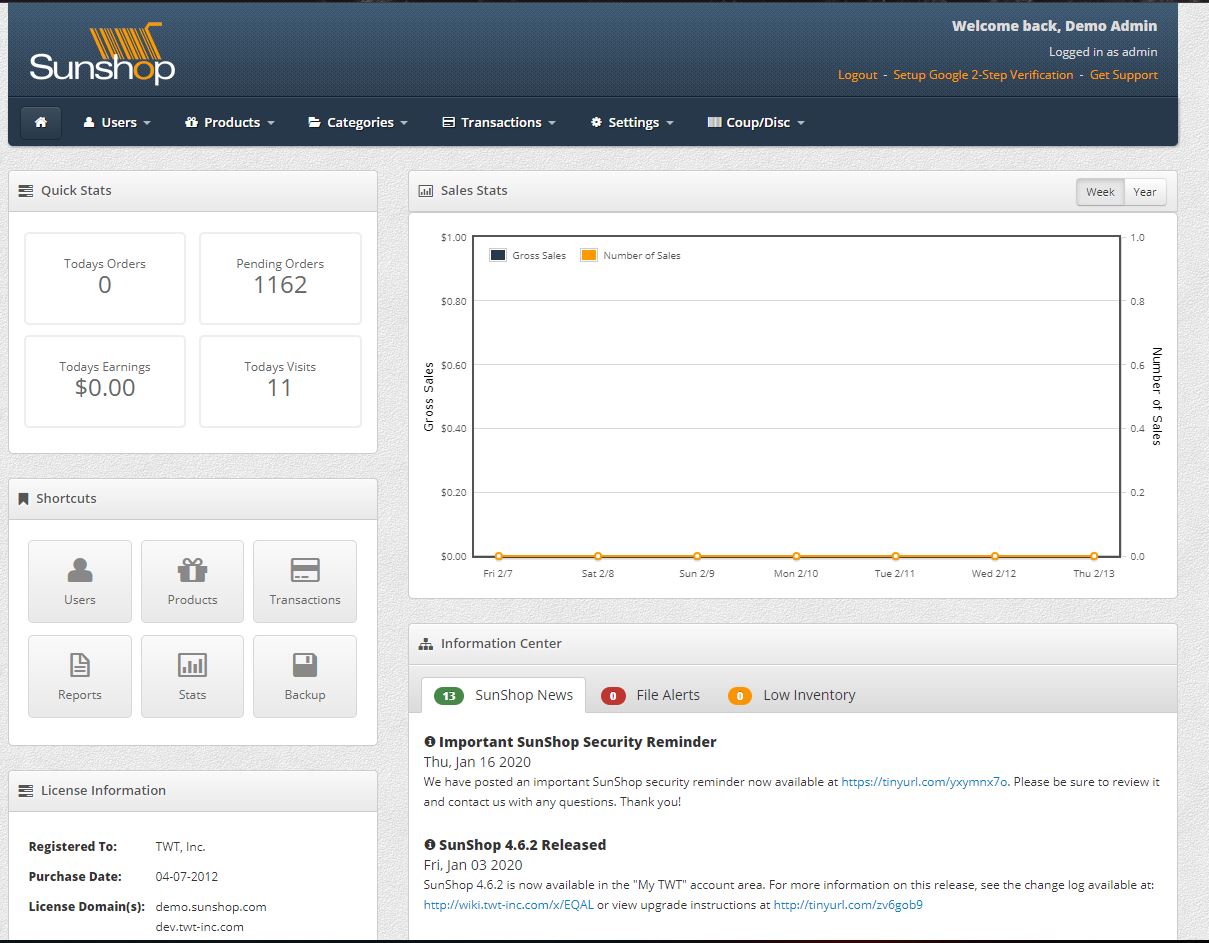Click the dev.twt-inc.com license domain text
The height and width of the screenshot is (943, 1209).
click(200, 927)
